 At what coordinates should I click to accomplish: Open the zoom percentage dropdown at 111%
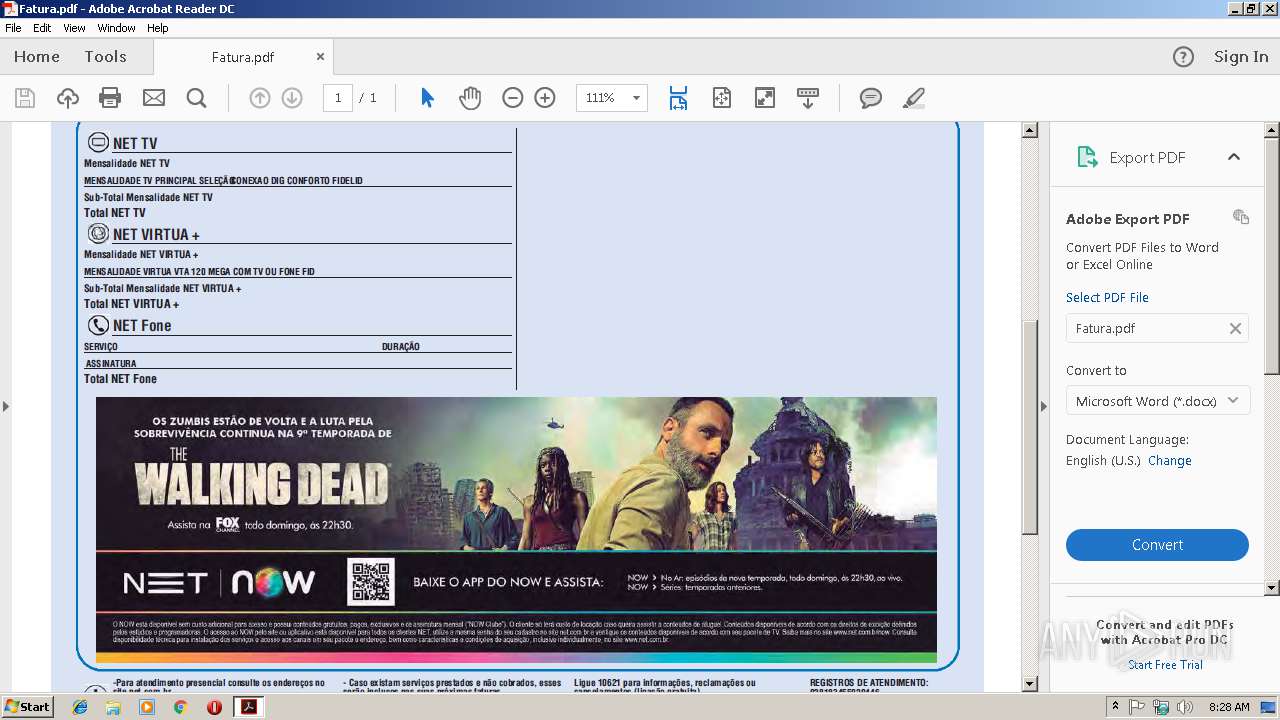click(636, 98)
